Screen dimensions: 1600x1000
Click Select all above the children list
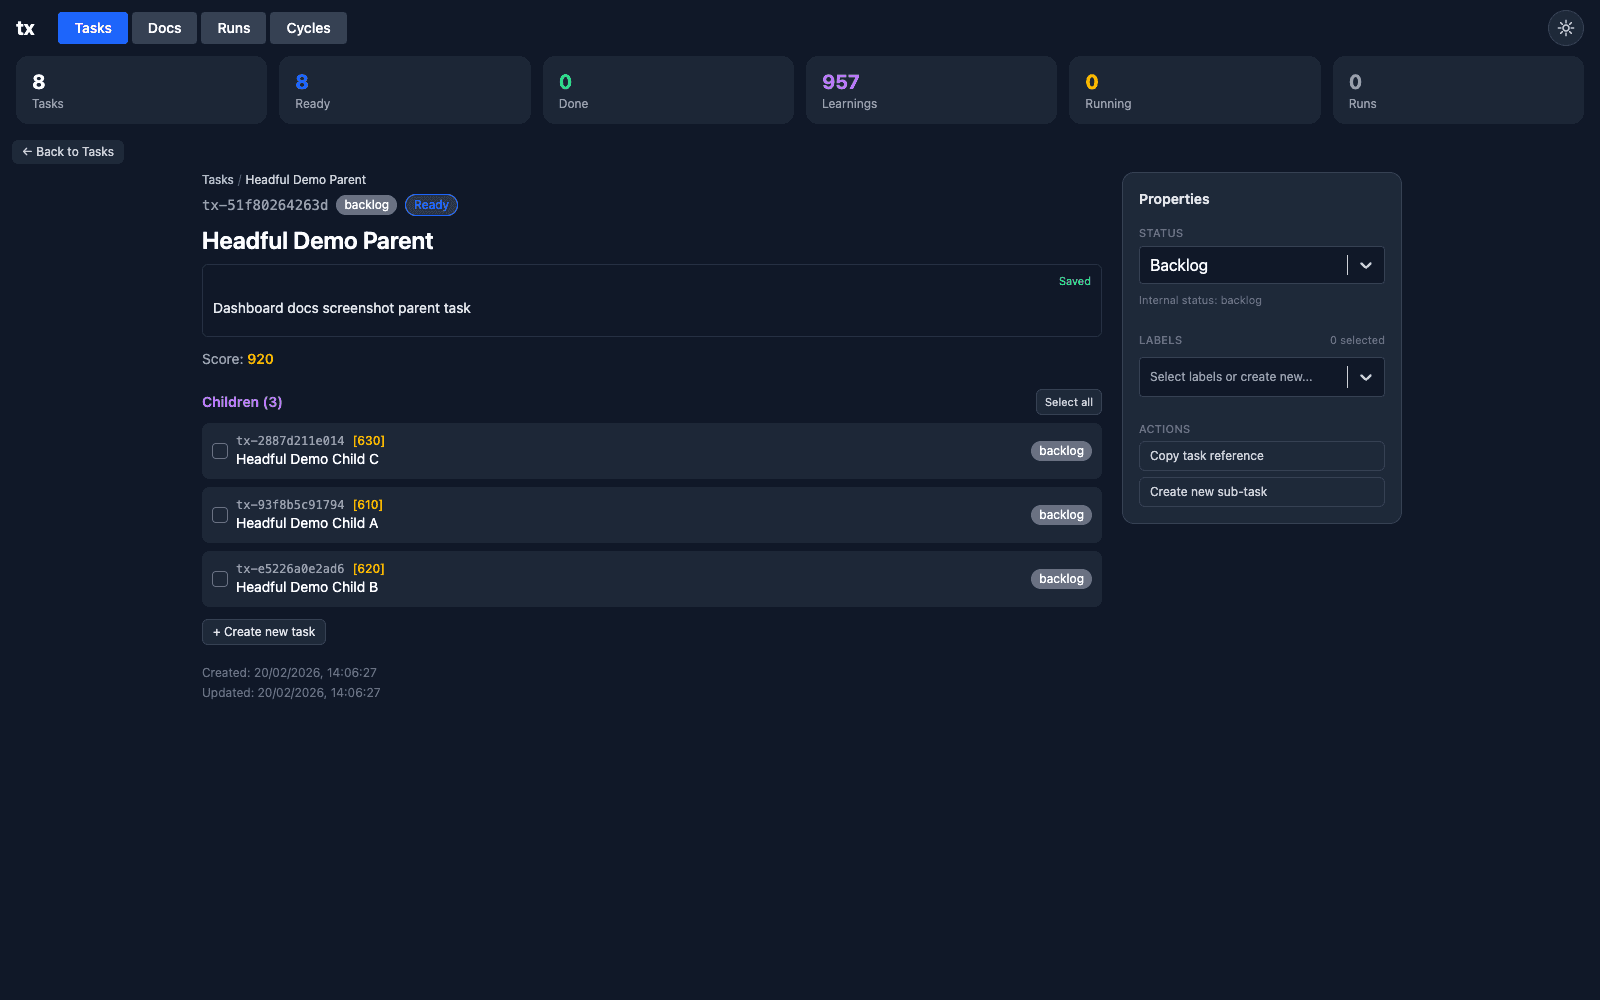coord(1068,402)
